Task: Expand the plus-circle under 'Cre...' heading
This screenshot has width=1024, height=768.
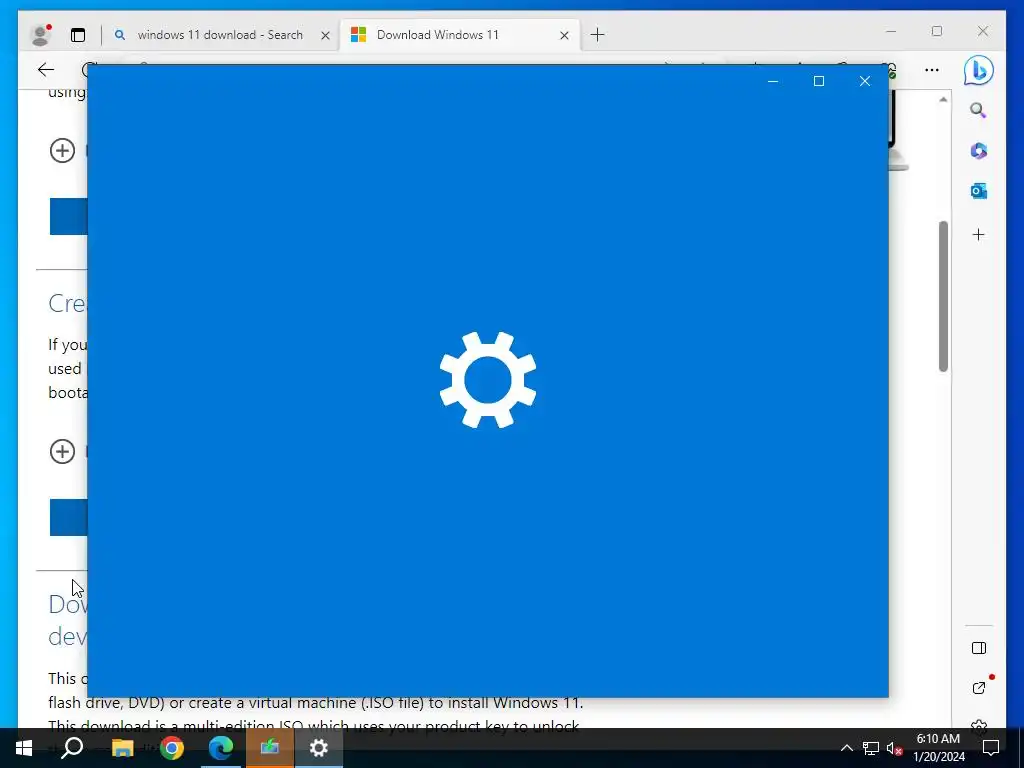Action: point(63,451)
